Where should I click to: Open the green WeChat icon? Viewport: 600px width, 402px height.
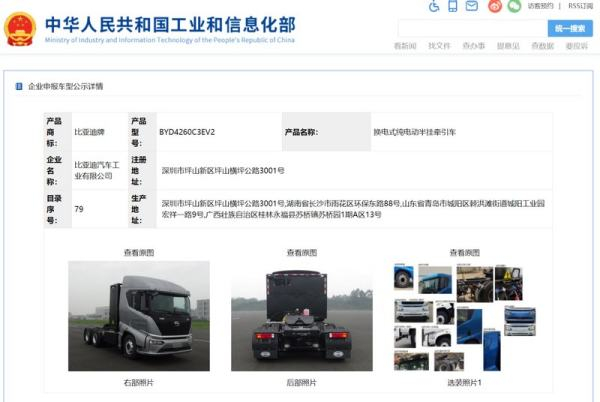[x=515, y=6]
